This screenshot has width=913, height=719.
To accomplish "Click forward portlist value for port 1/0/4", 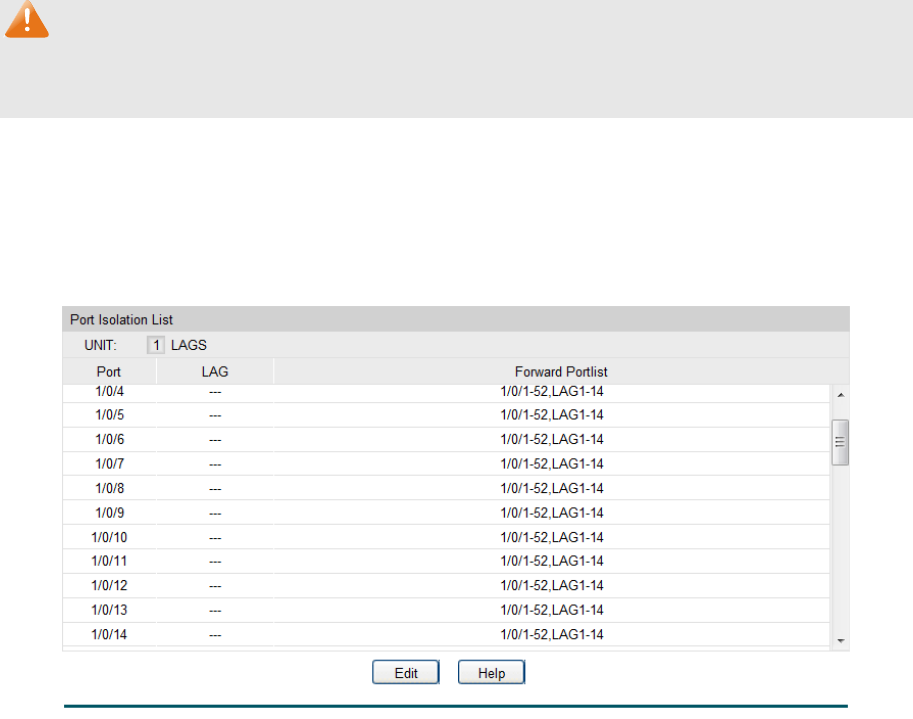I will pyautogui.click(x=552, y=392).
